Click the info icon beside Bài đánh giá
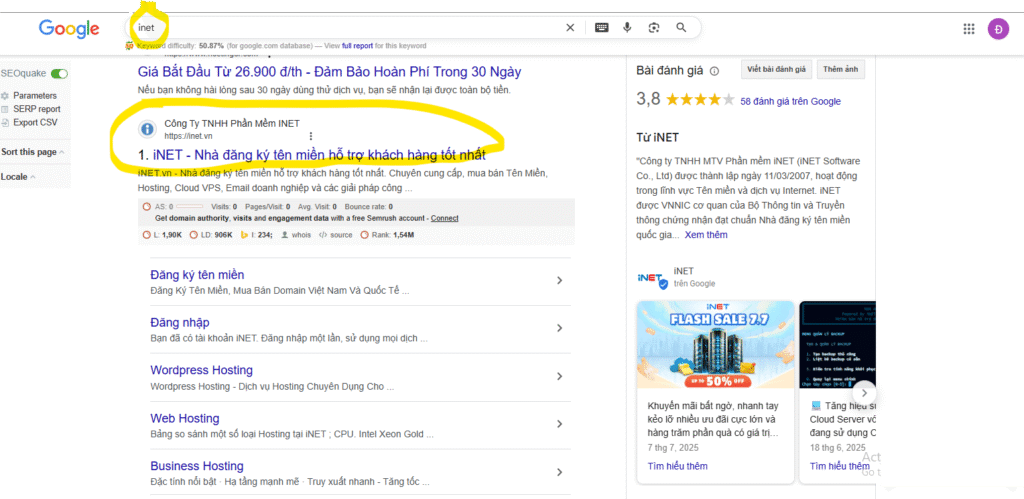 click(x=714, y=71)
